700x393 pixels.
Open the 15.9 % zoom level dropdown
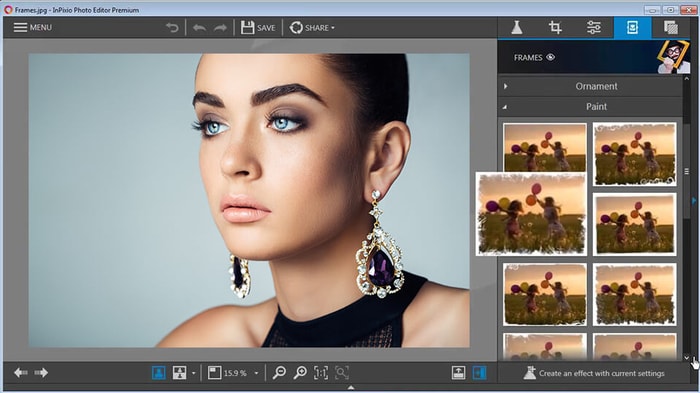pos(256,373)
